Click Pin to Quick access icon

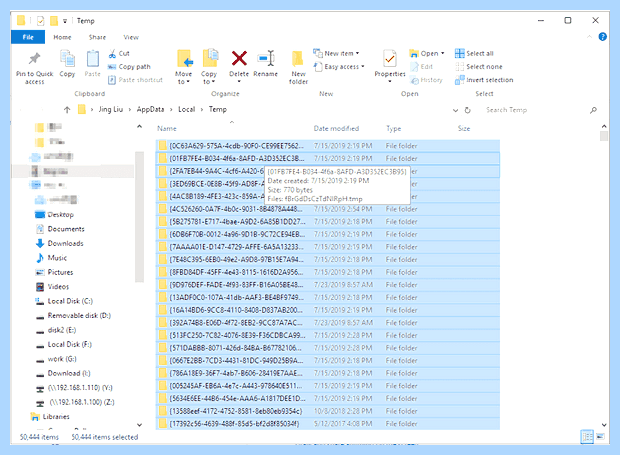pyautogui.click(x=34, y=59)
